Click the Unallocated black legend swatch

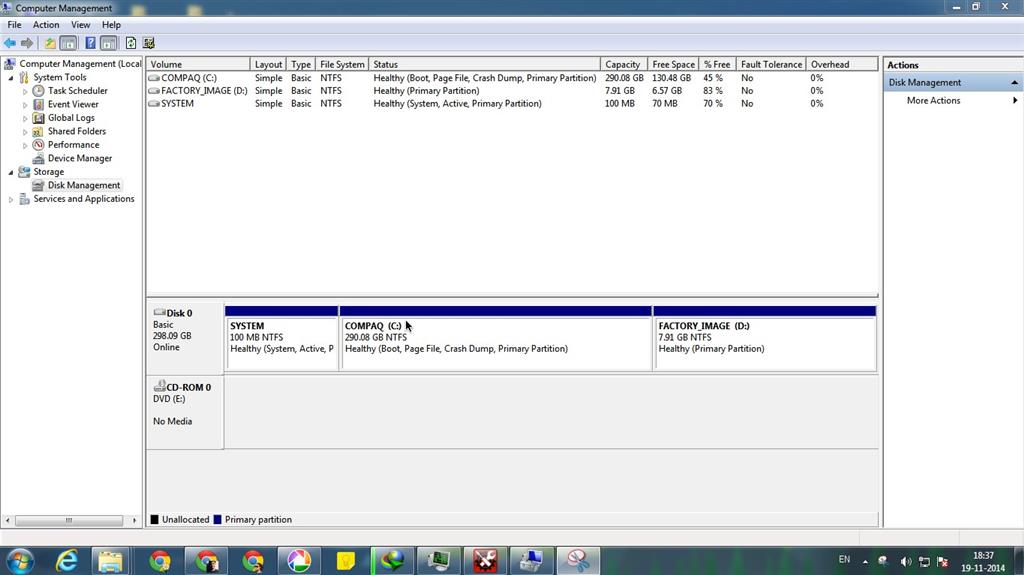coord(155,519)
